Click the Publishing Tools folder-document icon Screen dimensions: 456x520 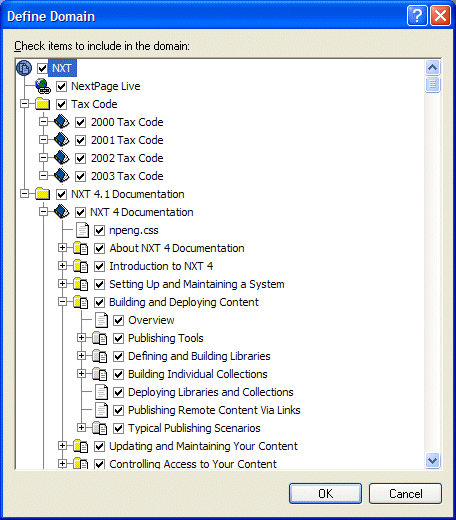100,338
